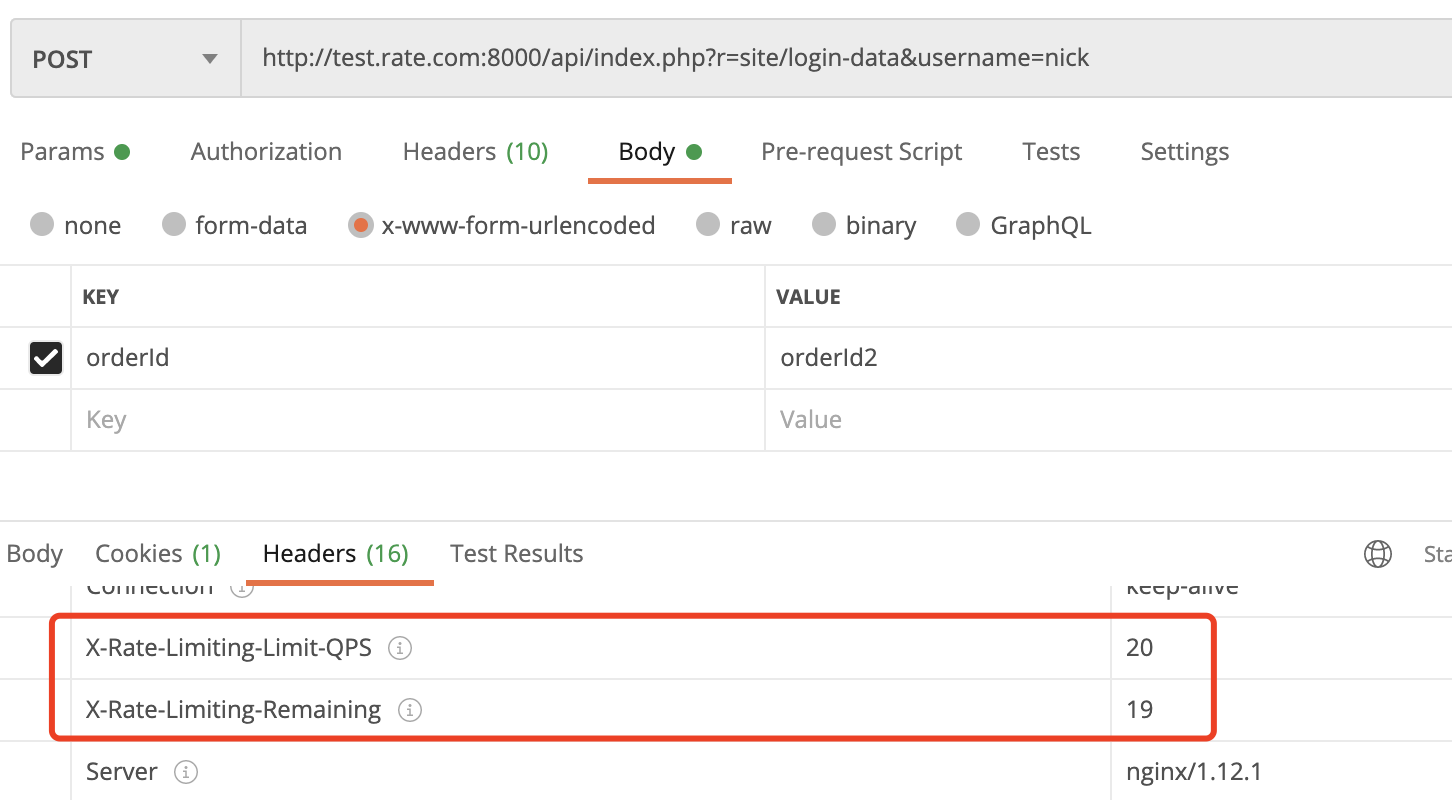Open the Authorization tab
Image resolution: width=1452 pixels, height=800 pixels.
coord(266,152)
